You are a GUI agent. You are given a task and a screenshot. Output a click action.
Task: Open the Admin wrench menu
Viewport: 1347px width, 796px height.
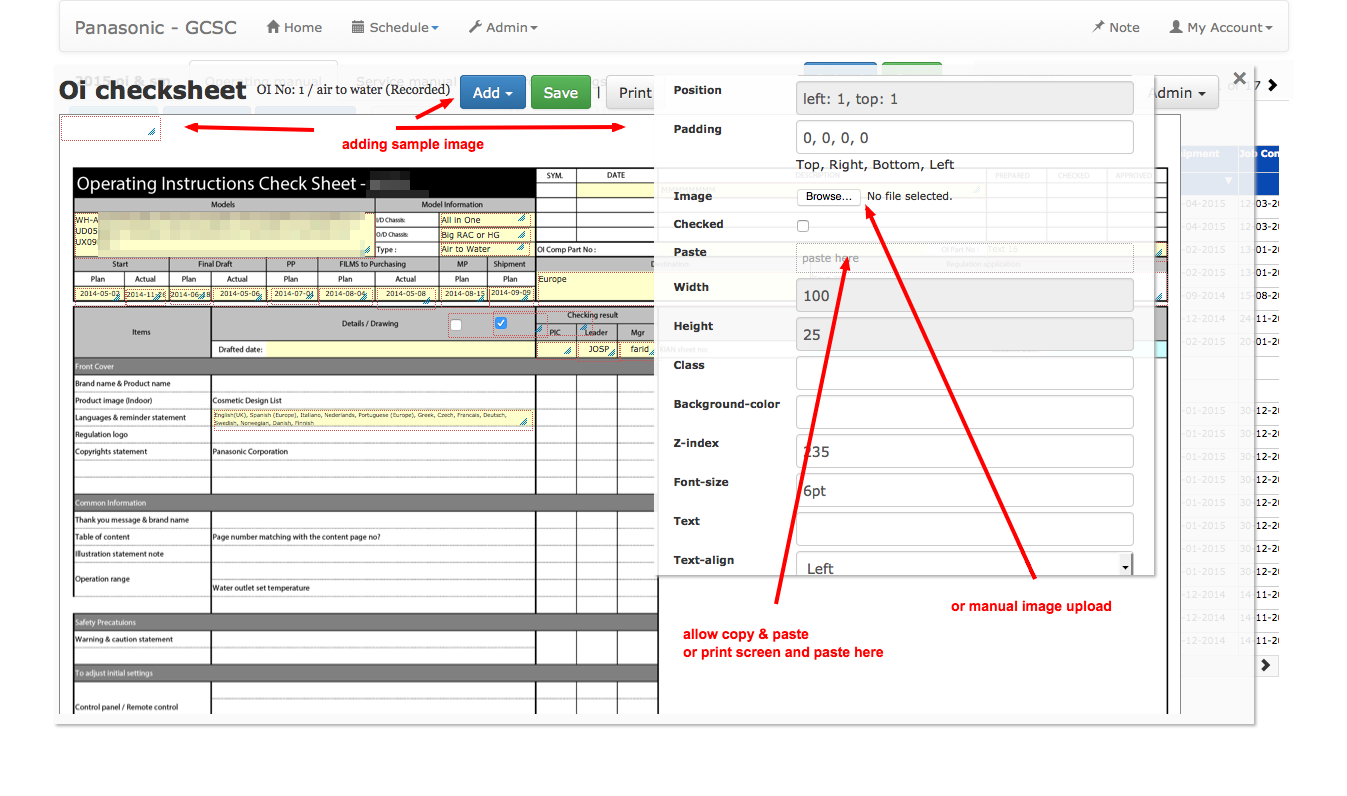pos(503,28)
